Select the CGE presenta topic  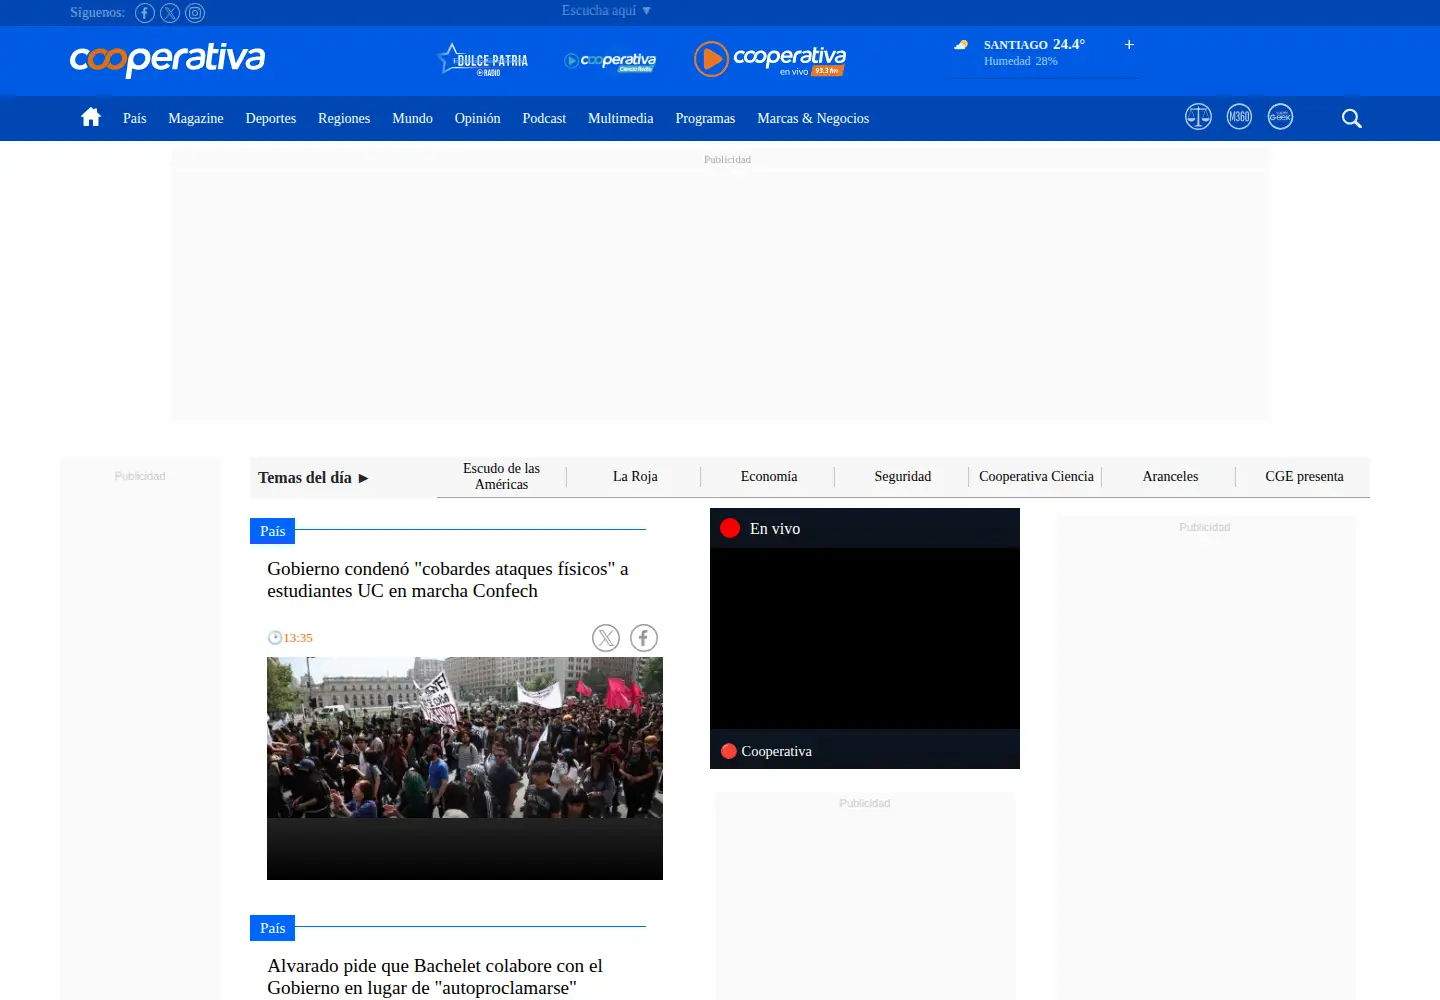1304,476
